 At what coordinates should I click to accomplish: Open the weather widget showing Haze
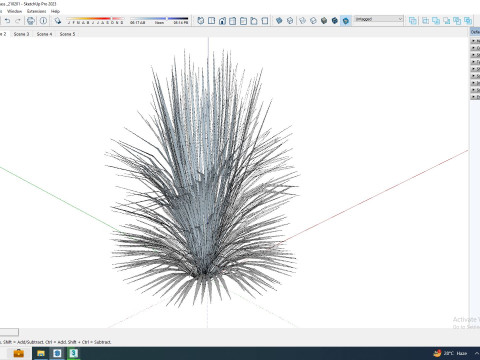450,353
